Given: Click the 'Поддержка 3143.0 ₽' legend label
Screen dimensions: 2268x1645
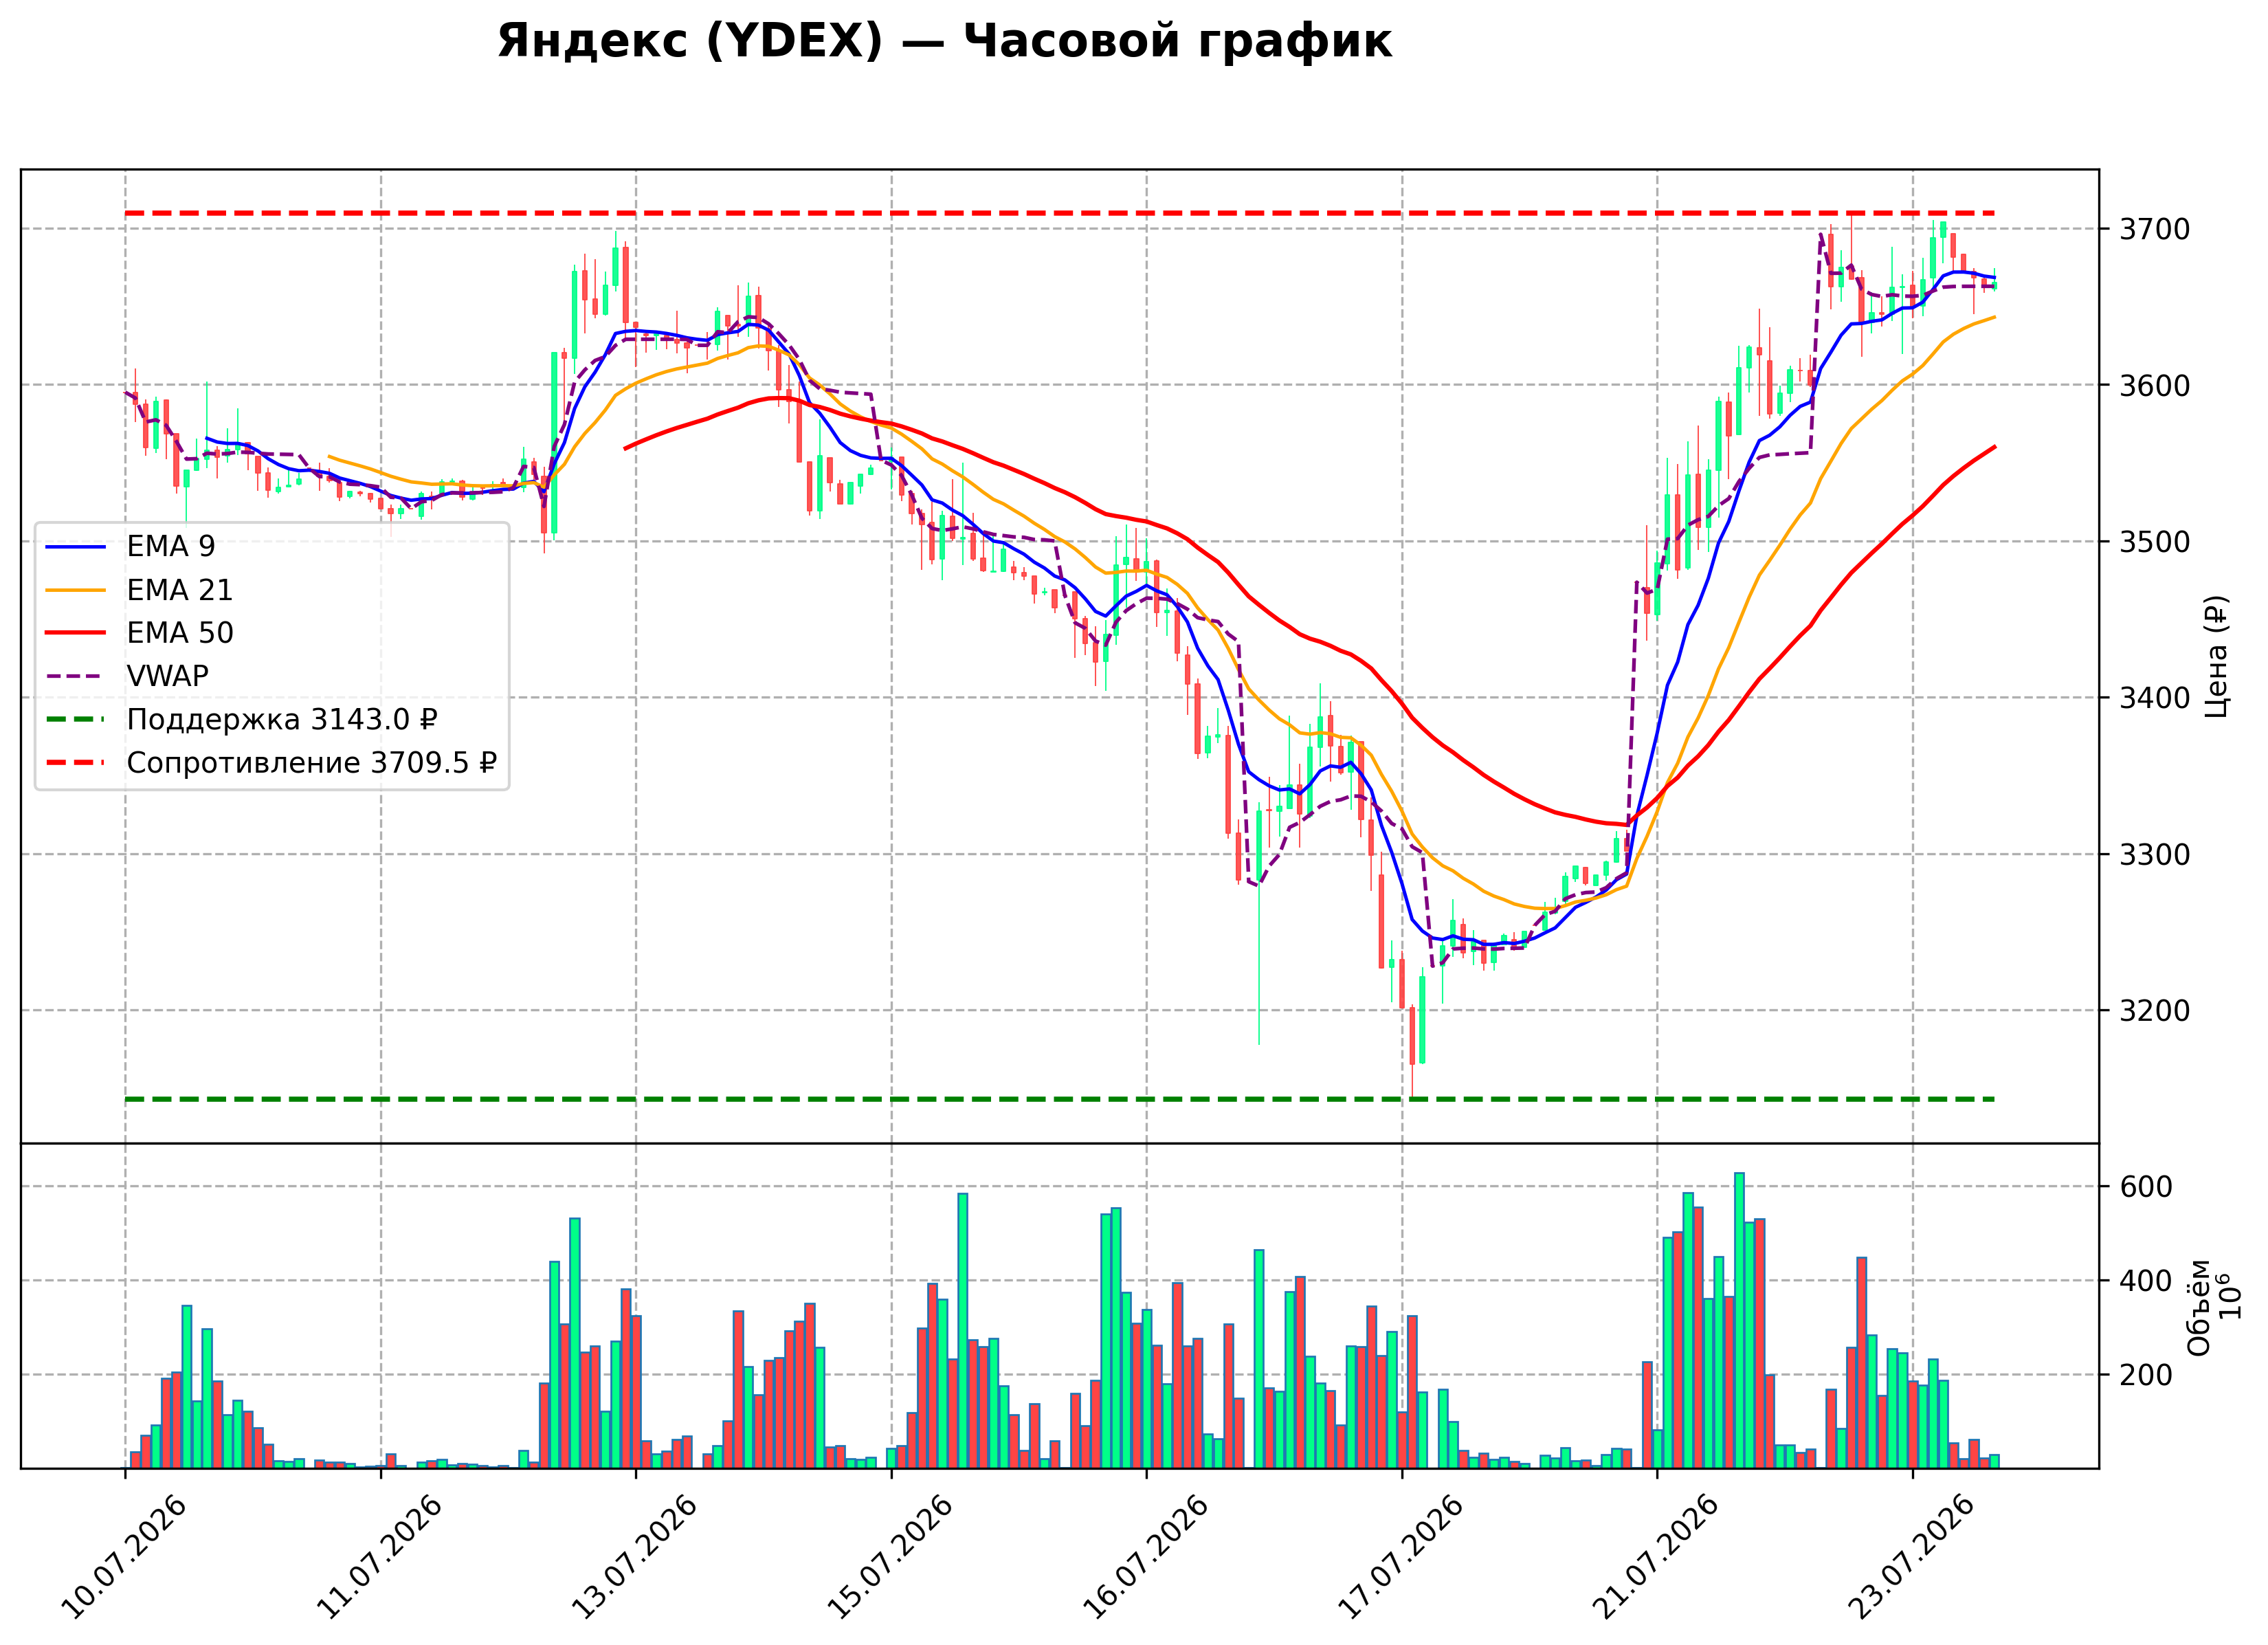Looking at the screenshot, I should click(282, 720).
